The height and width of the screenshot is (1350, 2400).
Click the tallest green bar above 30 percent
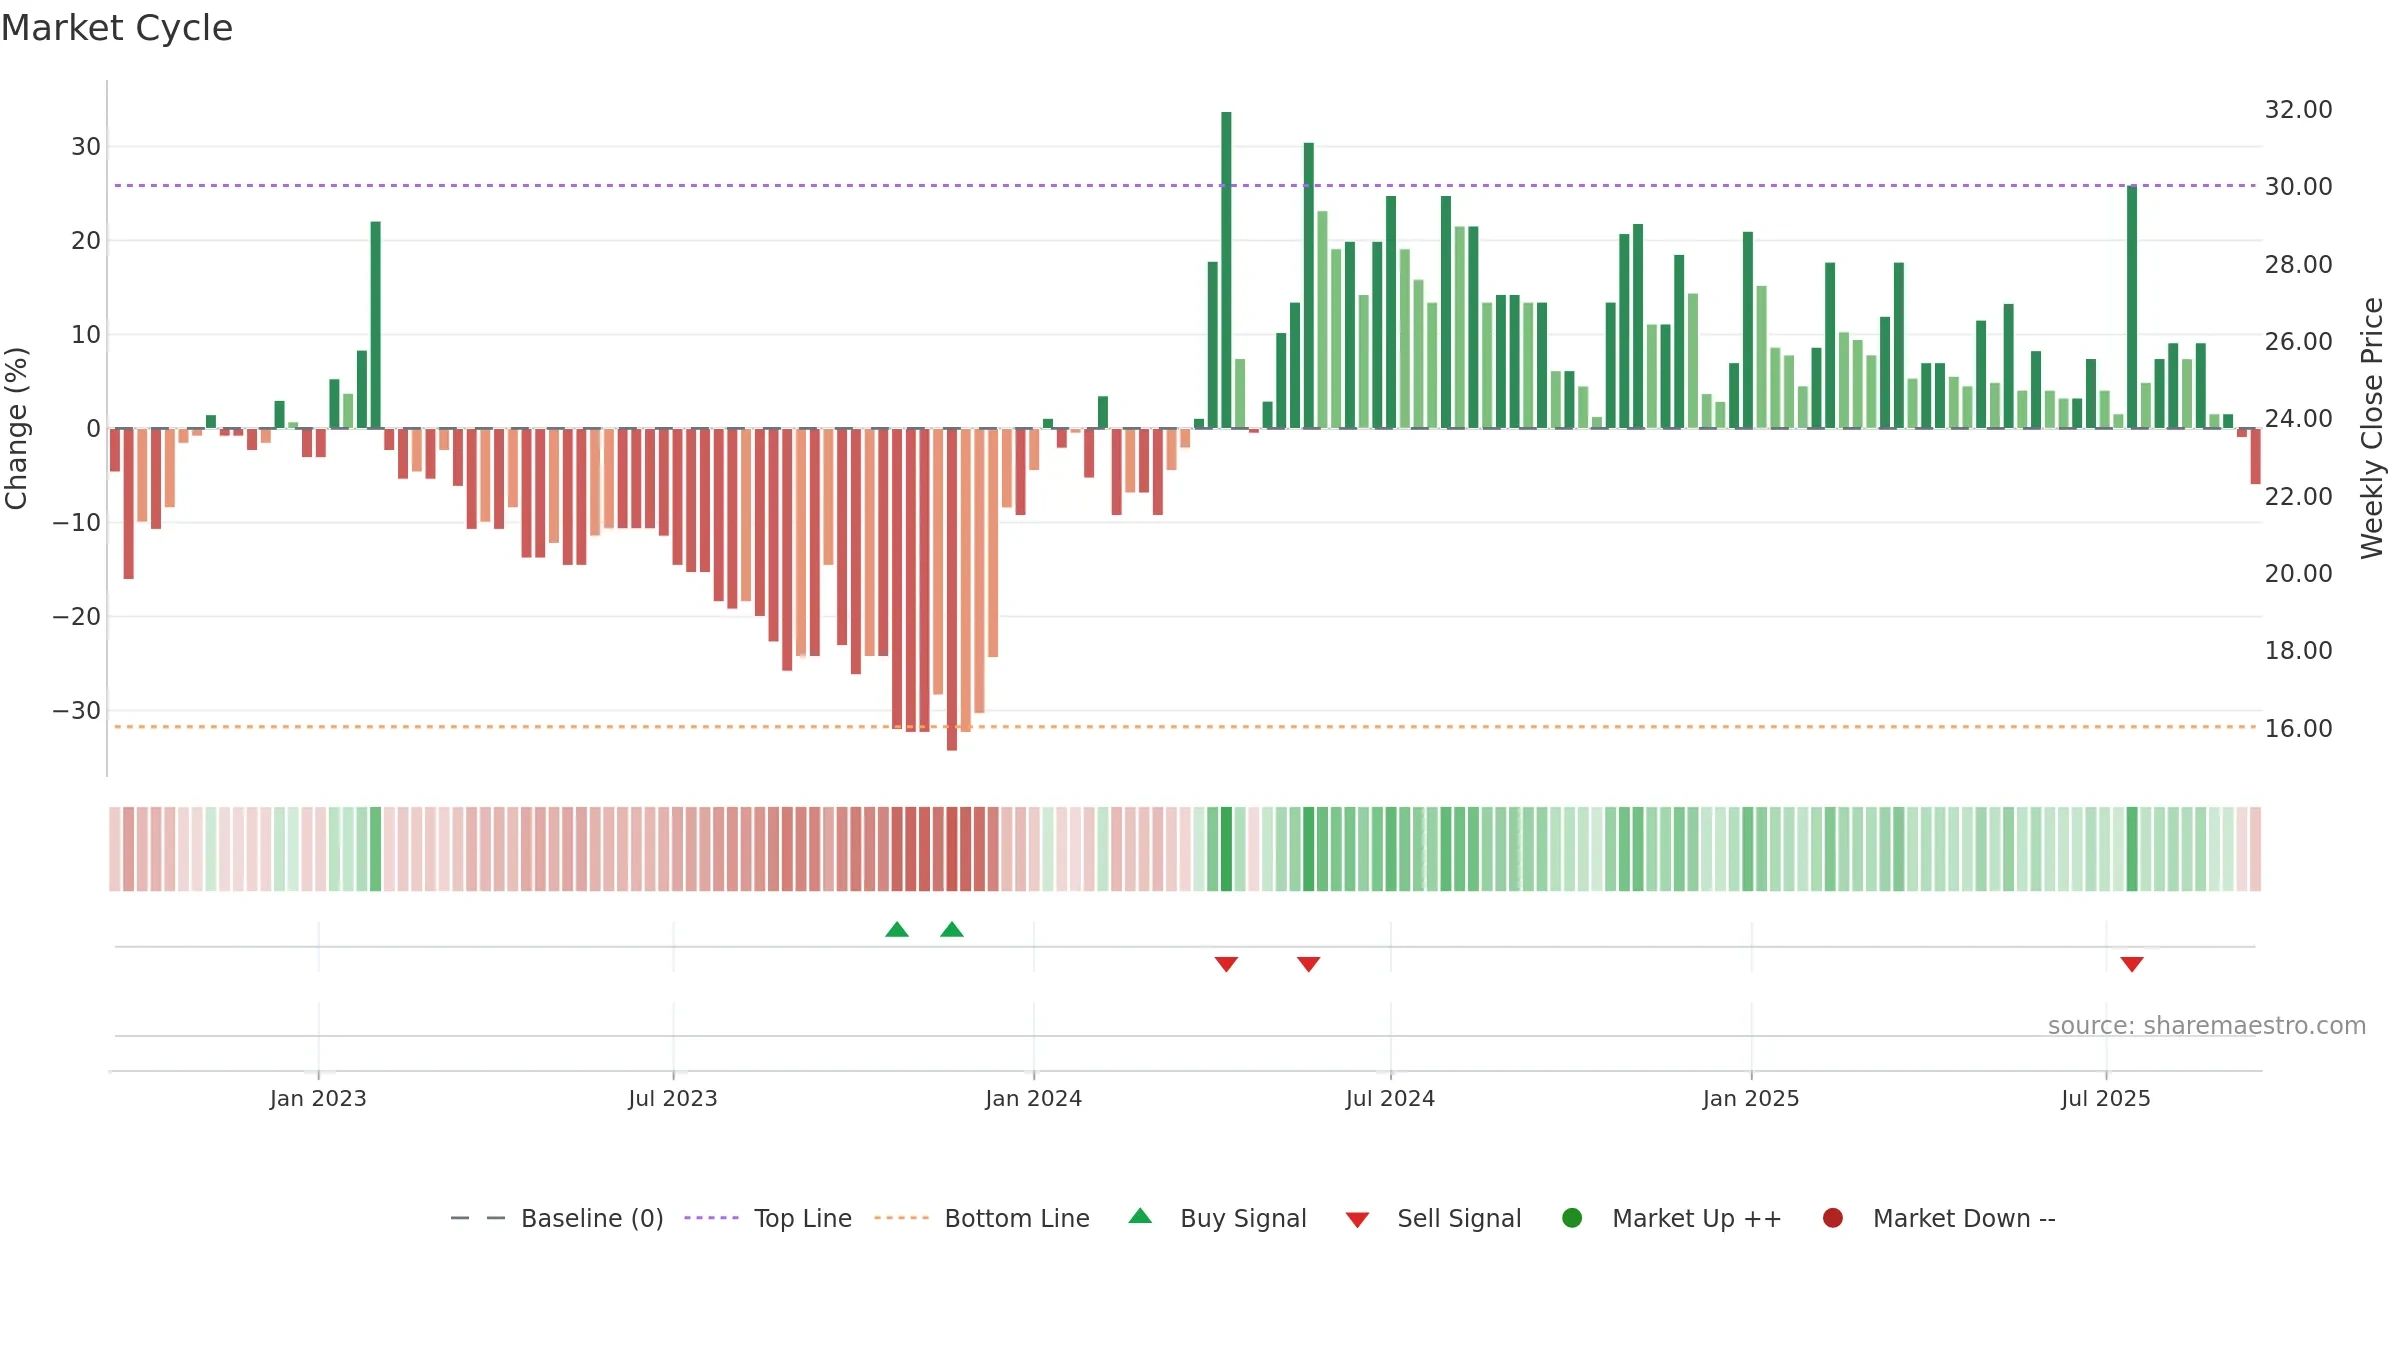point(1226,270)
